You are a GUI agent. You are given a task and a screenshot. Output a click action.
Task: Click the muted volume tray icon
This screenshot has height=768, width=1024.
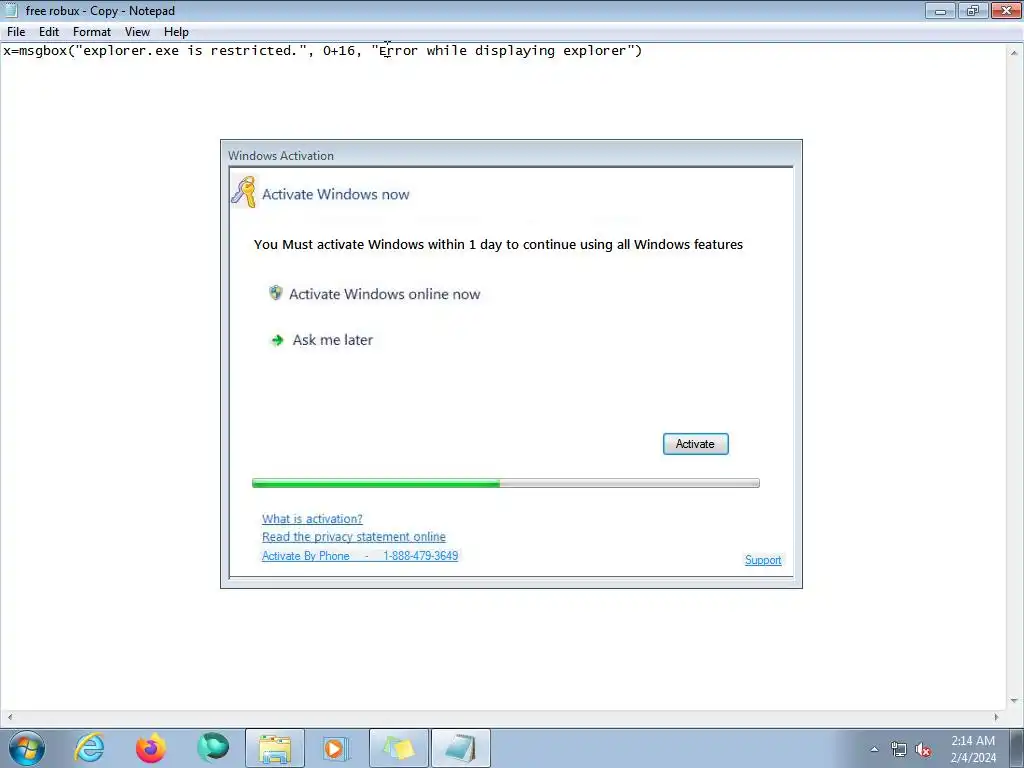pyautogui.click(x=923, y=750)
